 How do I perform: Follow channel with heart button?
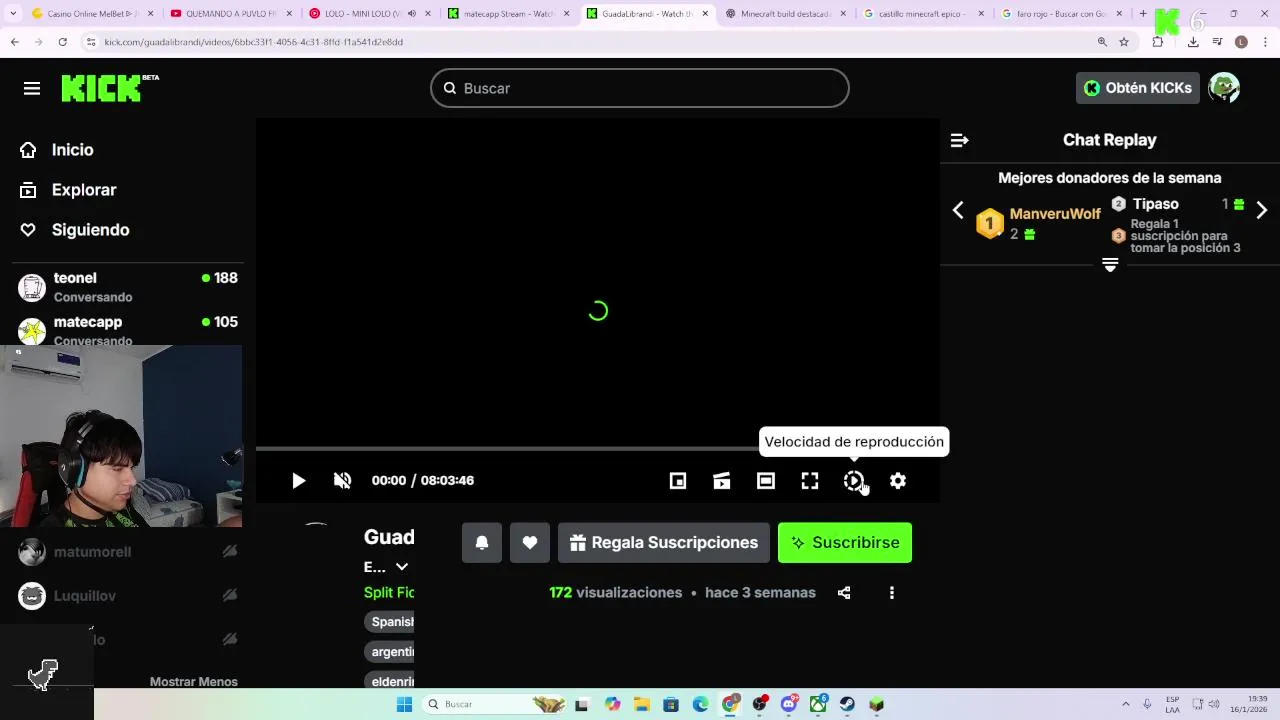[x=530, y=542]
